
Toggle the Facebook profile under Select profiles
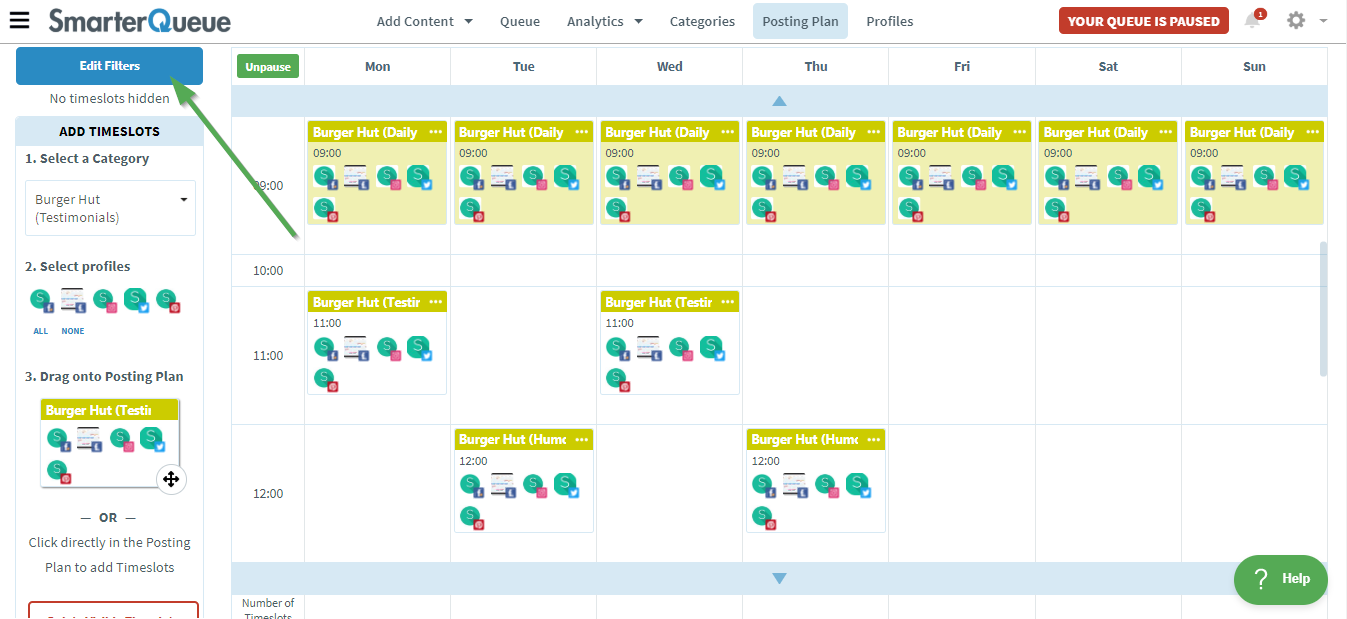point(42,301)
